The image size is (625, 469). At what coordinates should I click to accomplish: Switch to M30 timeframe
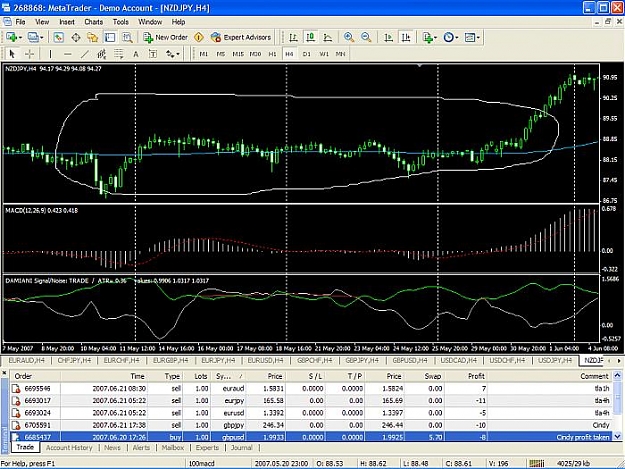255,54
